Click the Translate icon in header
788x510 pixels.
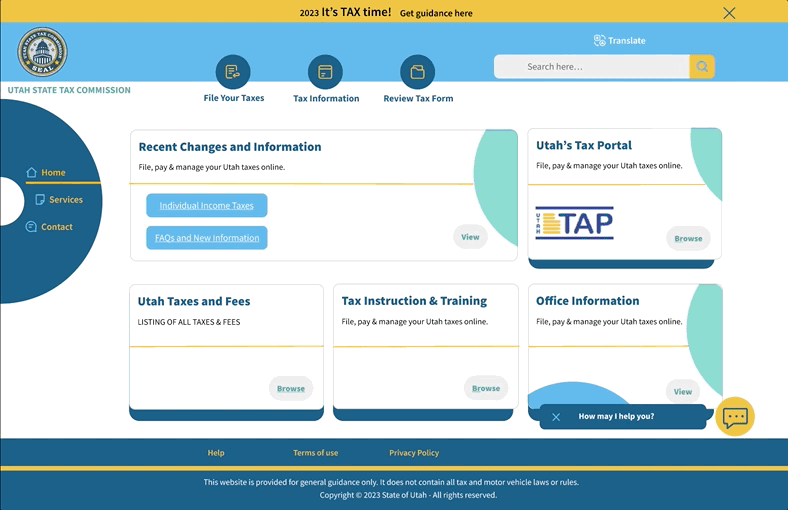(x=599, y=41)
